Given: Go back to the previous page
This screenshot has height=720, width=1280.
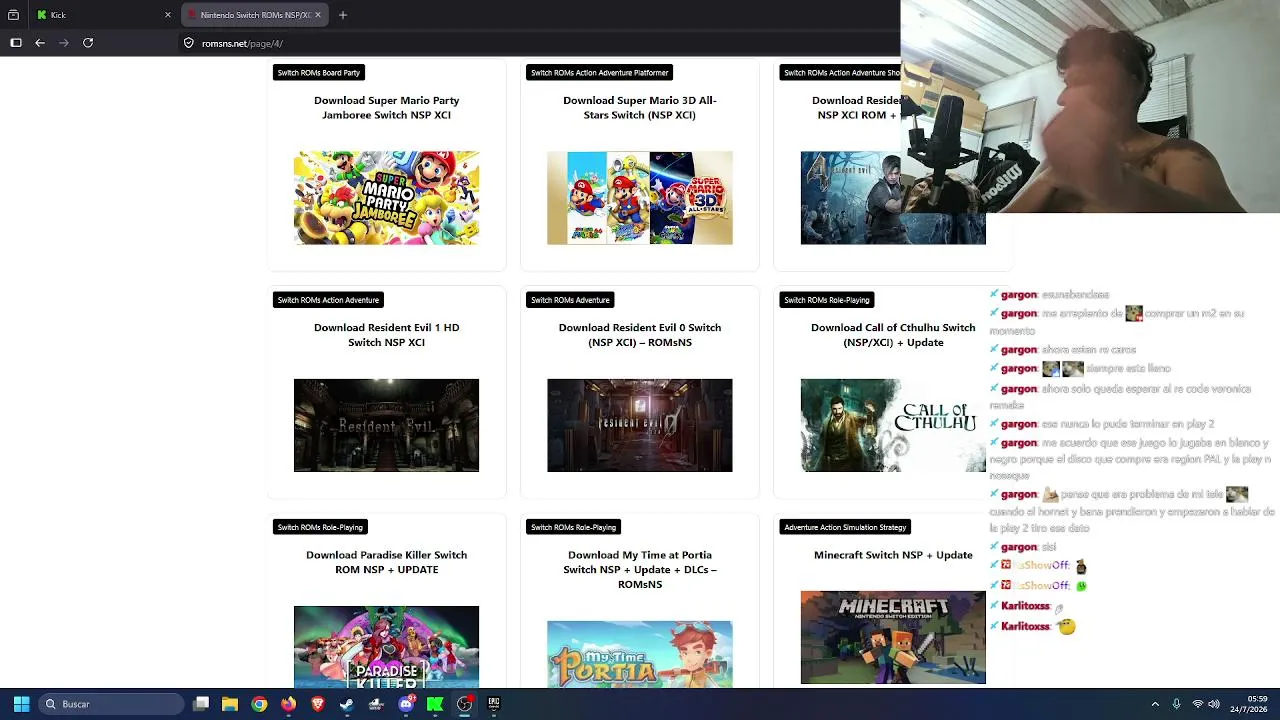Looking at the screenshot, I should tap(40, 43).
